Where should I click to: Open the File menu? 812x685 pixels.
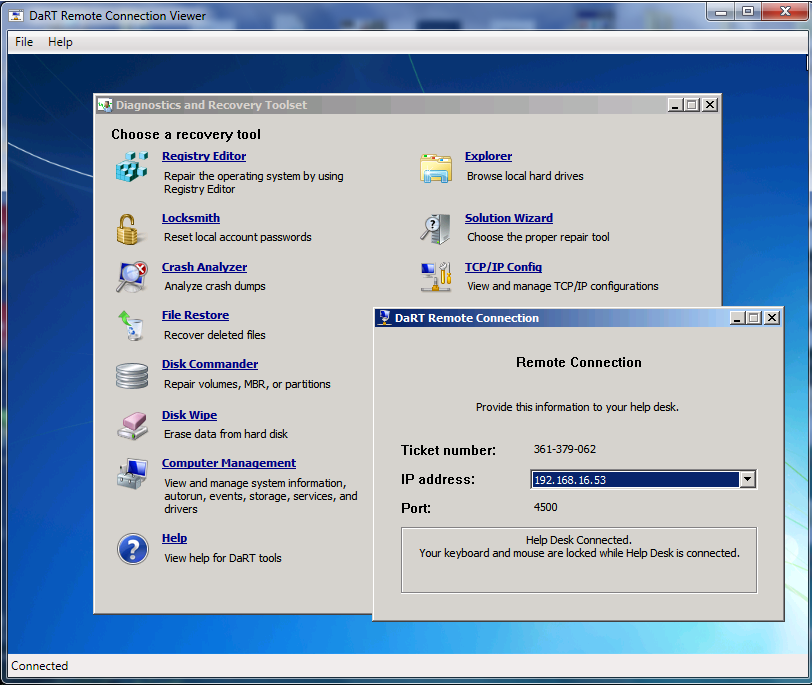point(24,42)
